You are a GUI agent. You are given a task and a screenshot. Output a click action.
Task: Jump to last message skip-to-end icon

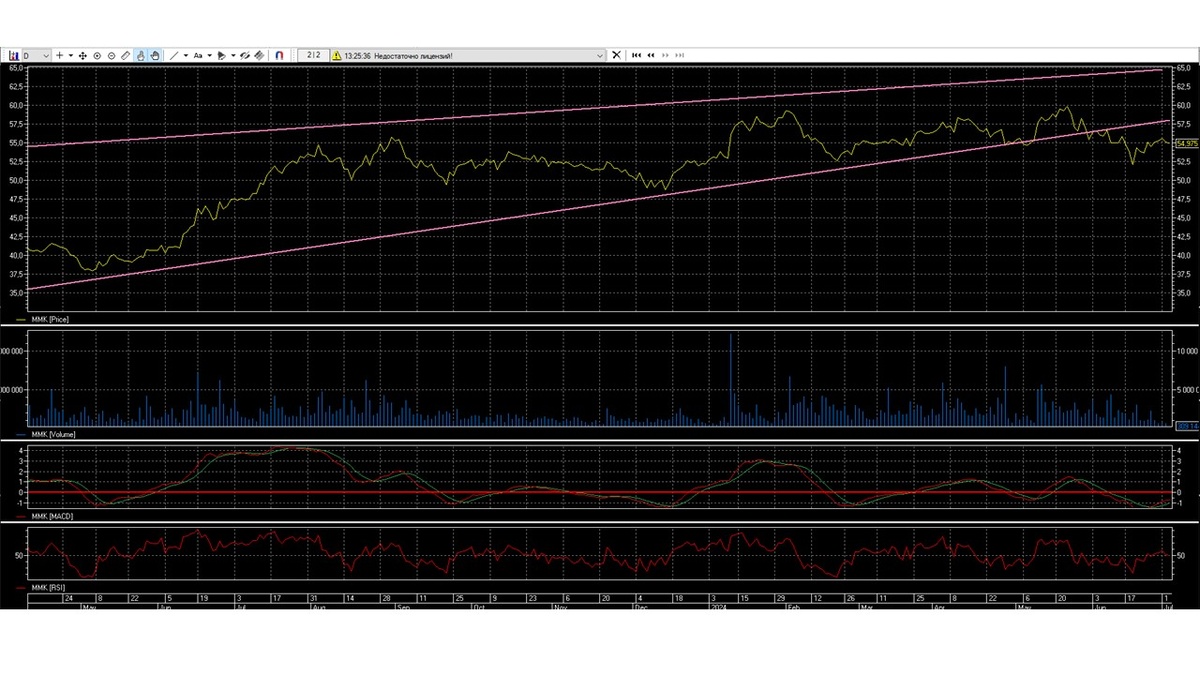680,56
